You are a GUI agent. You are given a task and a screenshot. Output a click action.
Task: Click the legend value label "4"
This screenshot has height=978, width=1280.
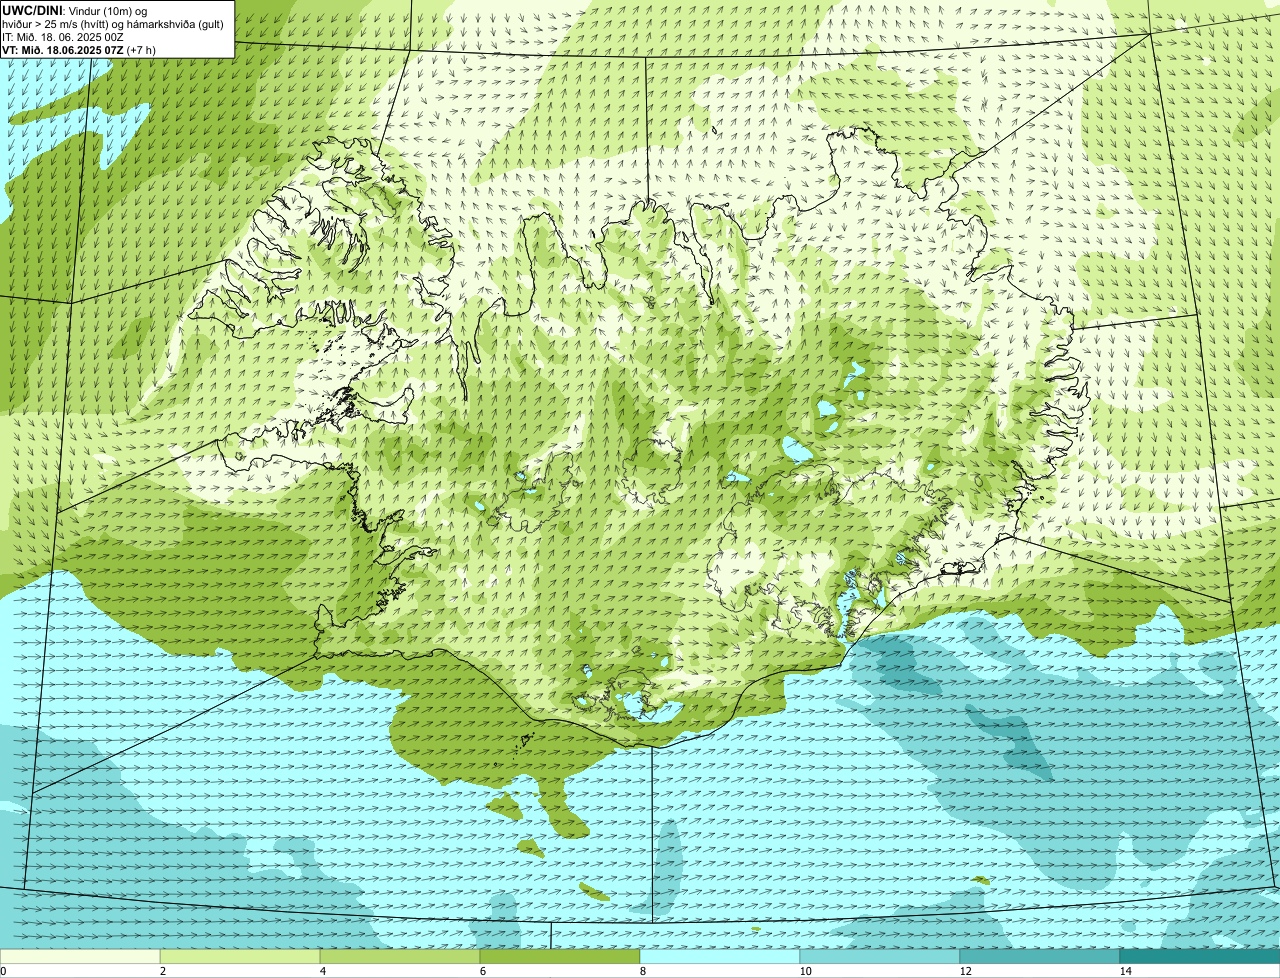(322, 971)
